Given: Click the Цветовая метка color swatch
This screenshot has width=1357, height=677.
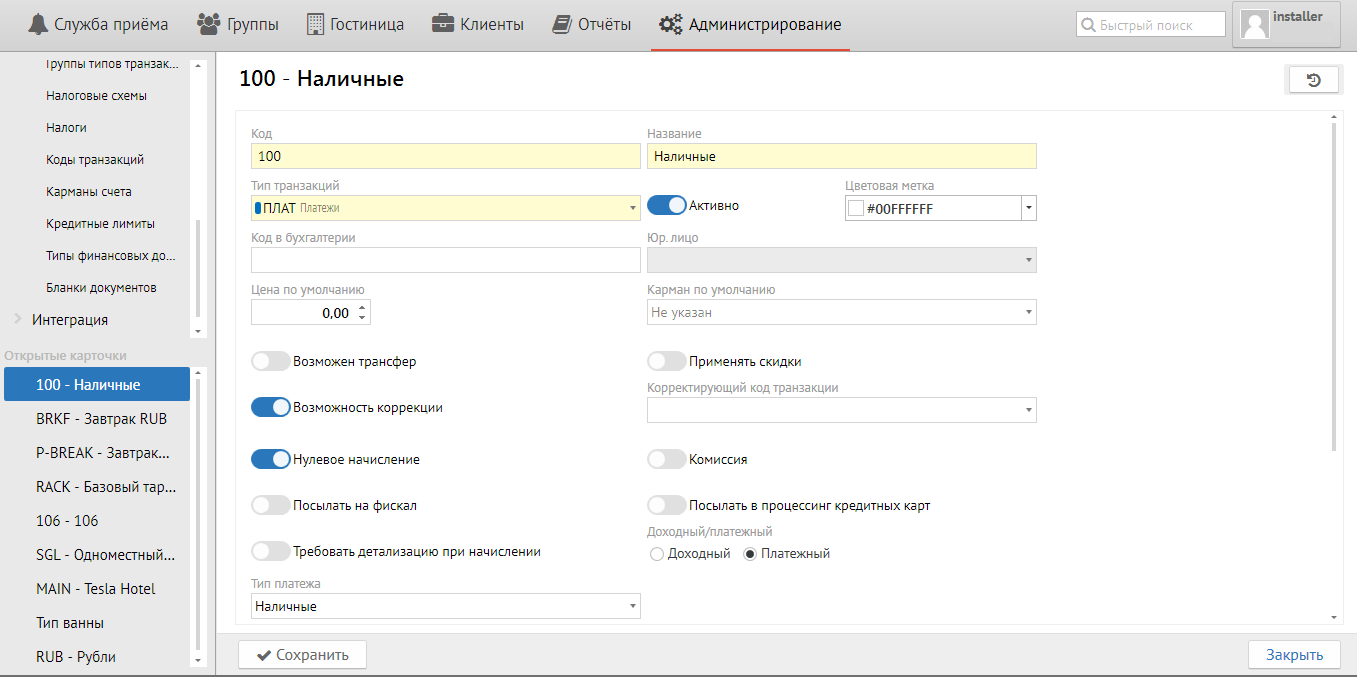Looking at the screenshot, I should [856, 208].
